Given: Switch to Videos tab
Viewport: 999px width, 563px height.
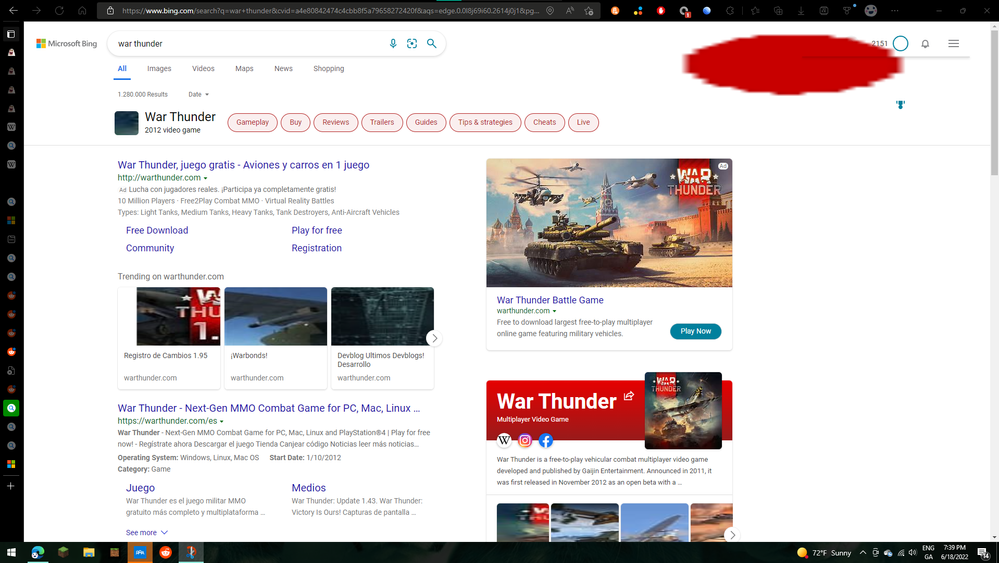Looking at the screenshot, I should [203, 69].
